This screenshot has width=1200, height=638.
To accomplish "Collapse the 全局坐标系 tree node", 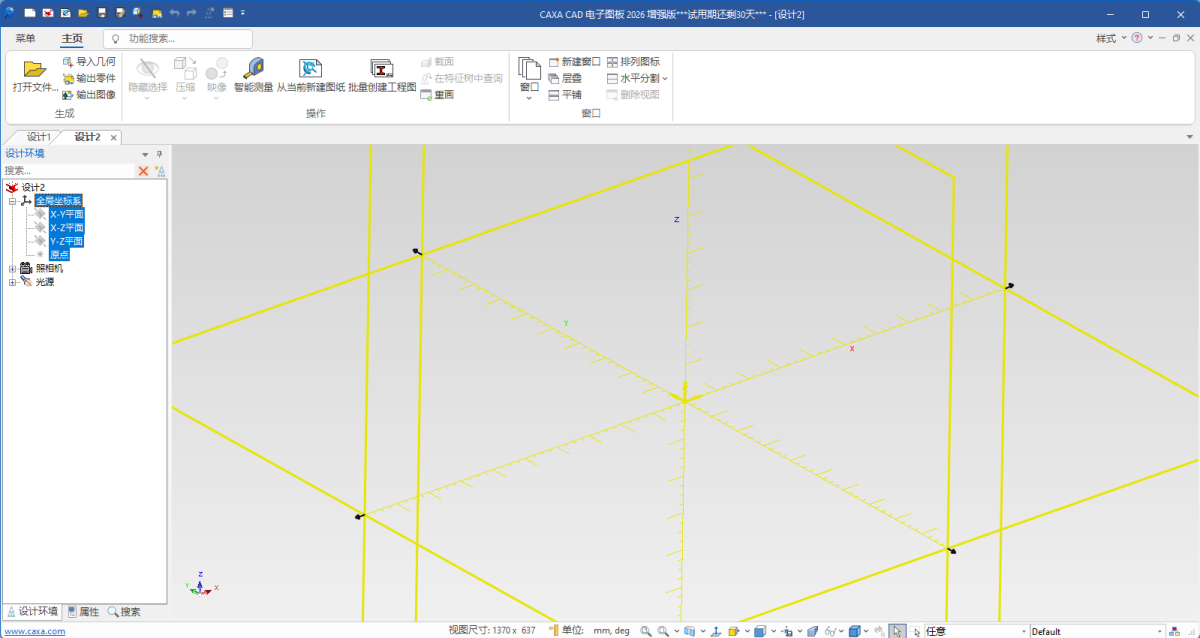I will coord(13,201).
